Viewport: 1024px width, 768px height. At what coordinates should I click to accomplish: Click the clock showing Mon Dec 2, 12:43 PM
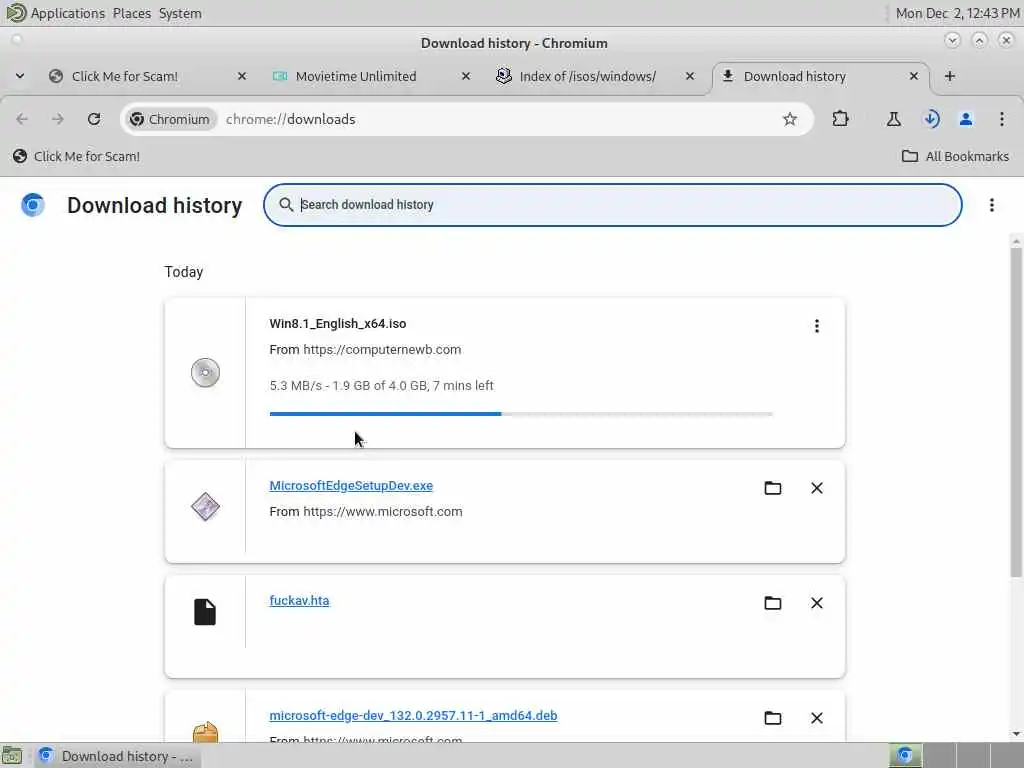pos(957,13)
